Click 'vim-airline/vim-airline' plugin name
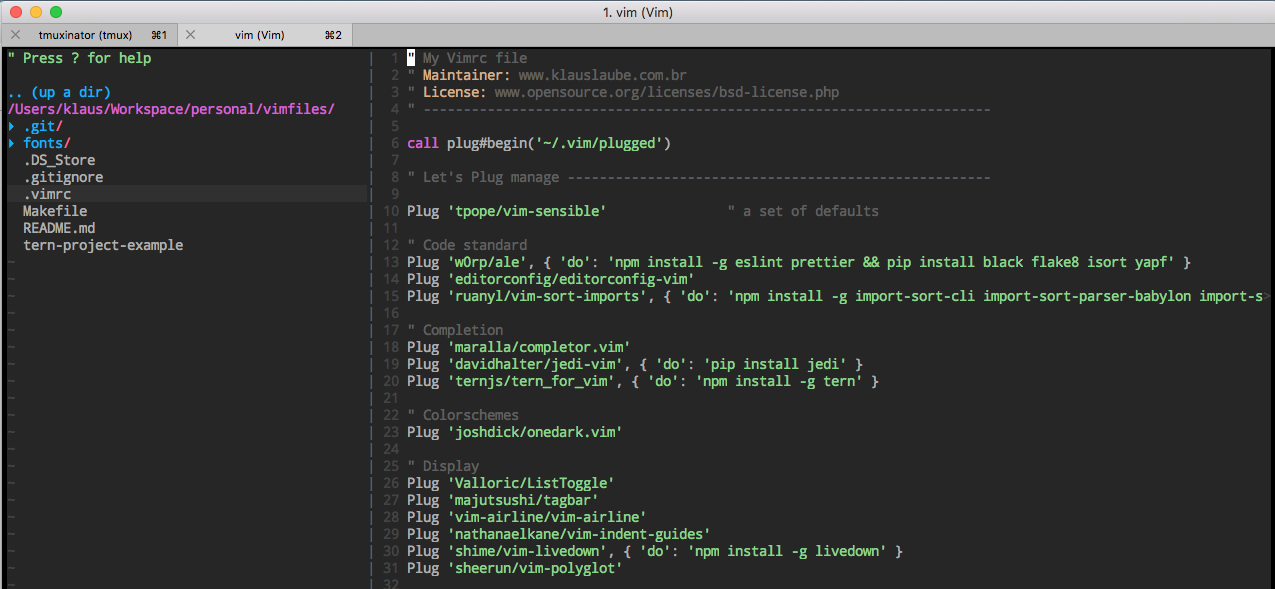 pos(547,517)
